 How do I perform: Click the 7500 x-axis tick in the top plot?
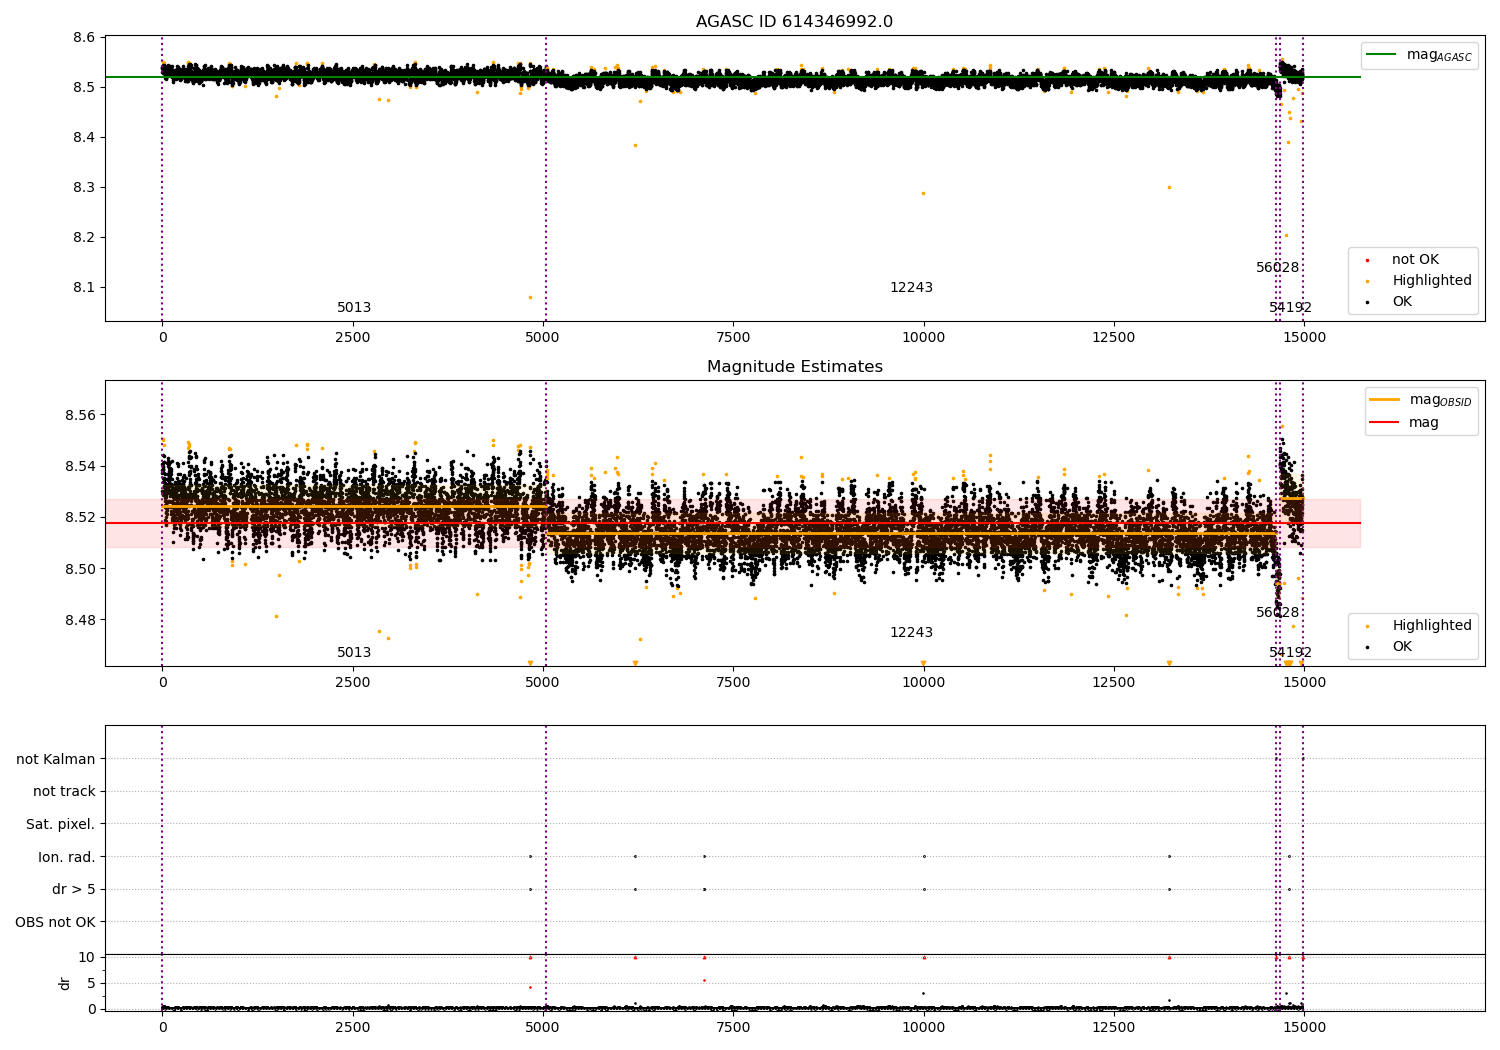point(733,338)
